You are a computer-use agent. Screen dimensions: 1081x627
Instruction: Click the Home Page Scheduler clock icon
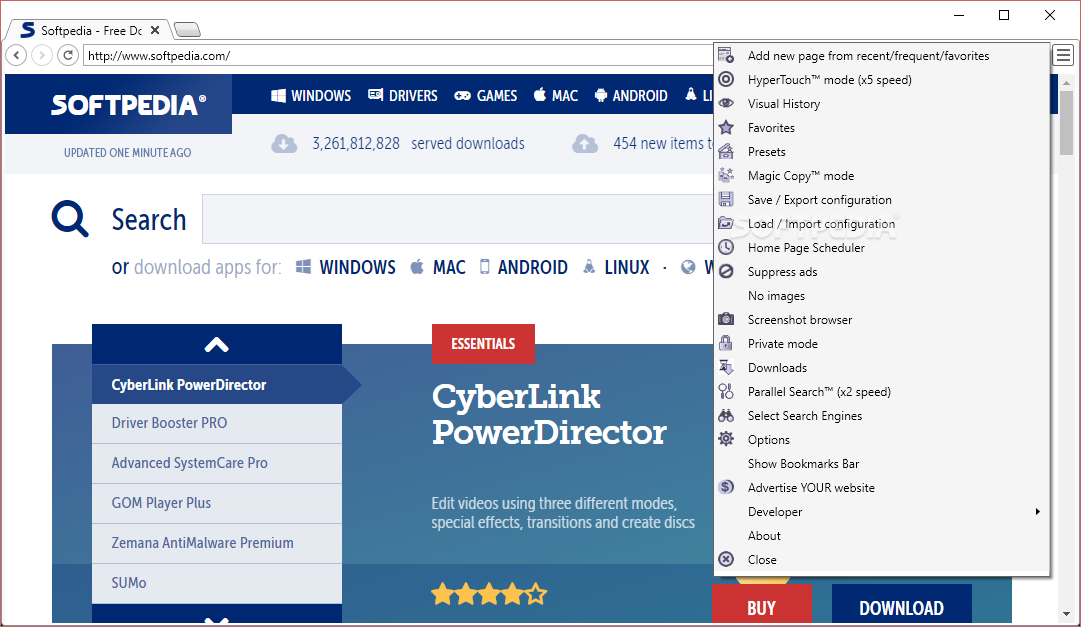pos(726,248)
